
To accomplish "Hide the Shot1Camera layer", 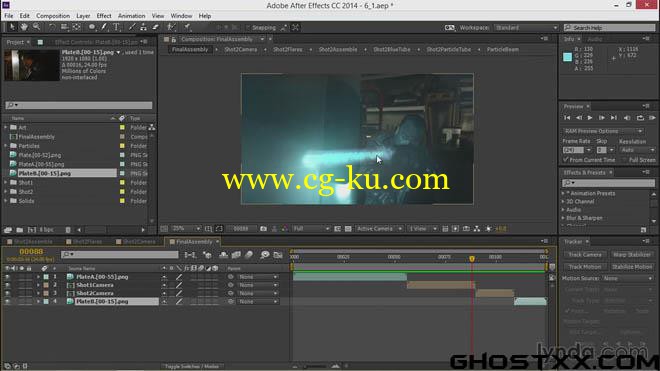I will [7, 285].
